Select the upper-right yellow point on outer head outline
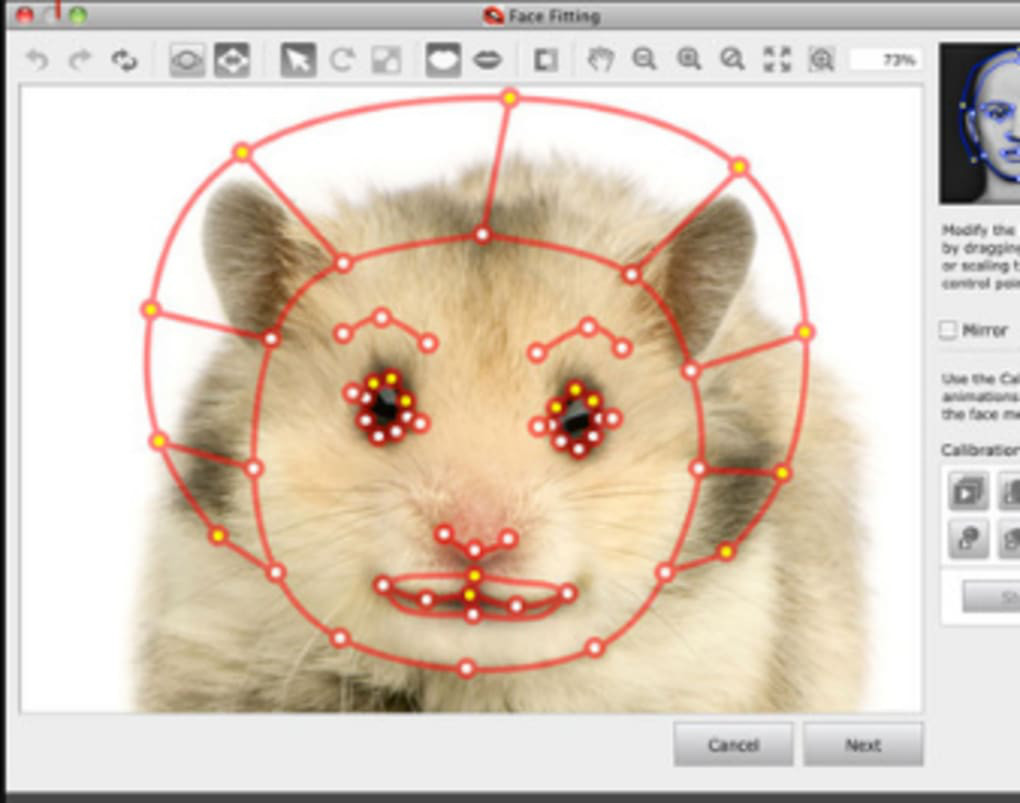 click(x=739, y=167)
